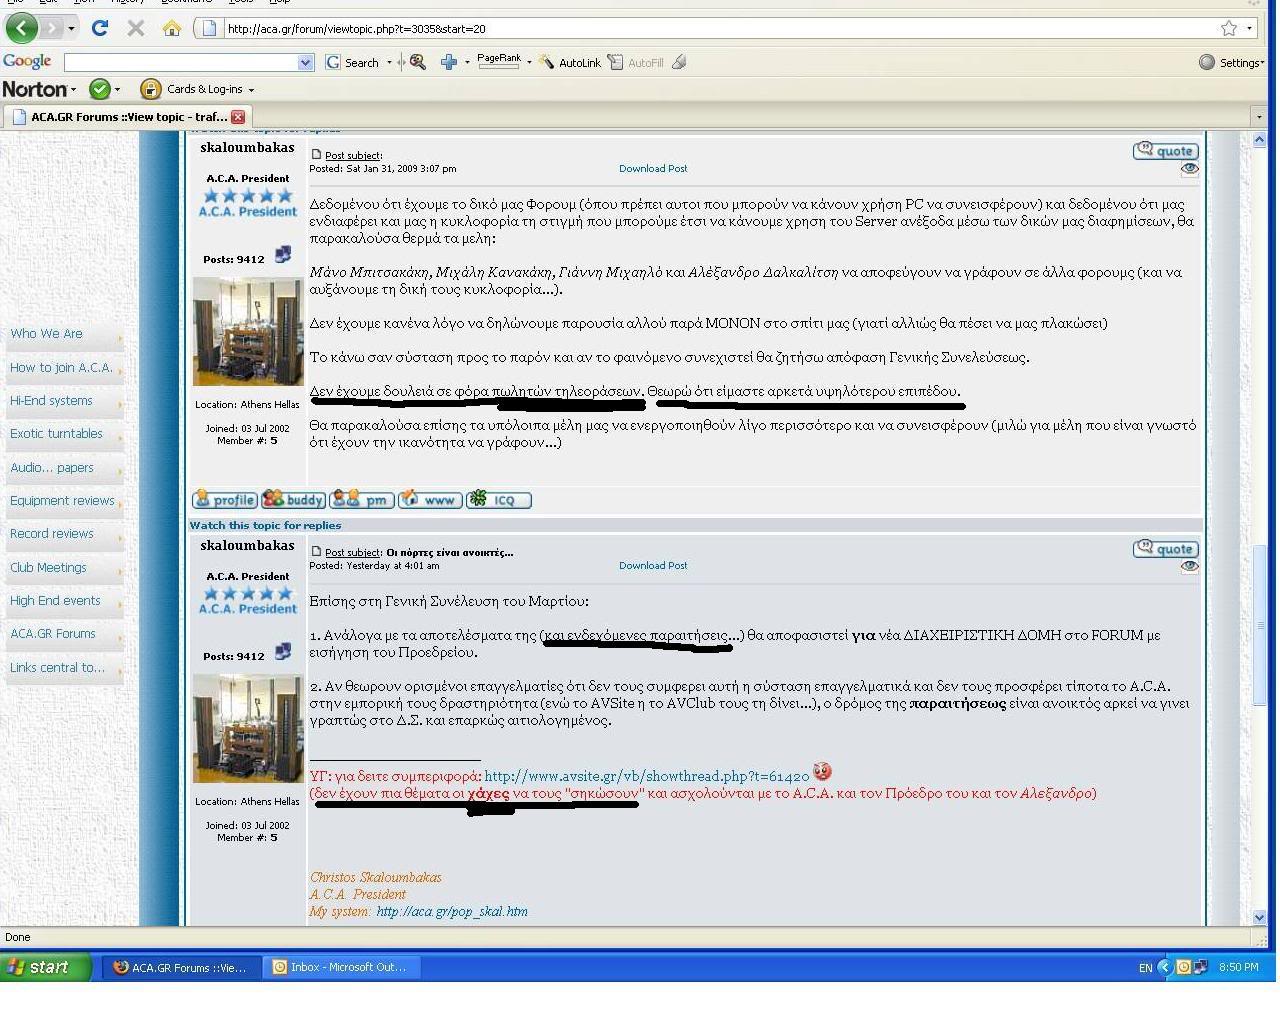This screenshot has height=1024, width=1280.
Task: Reload the page with the refresh icon
Action: tap(99, 28)
